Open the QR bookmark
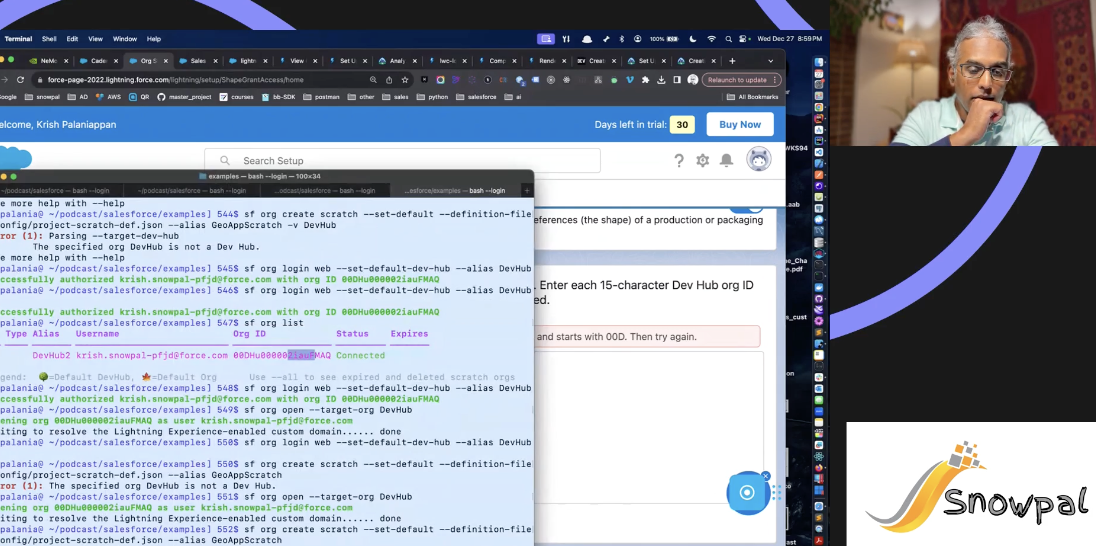 (139, 97)
